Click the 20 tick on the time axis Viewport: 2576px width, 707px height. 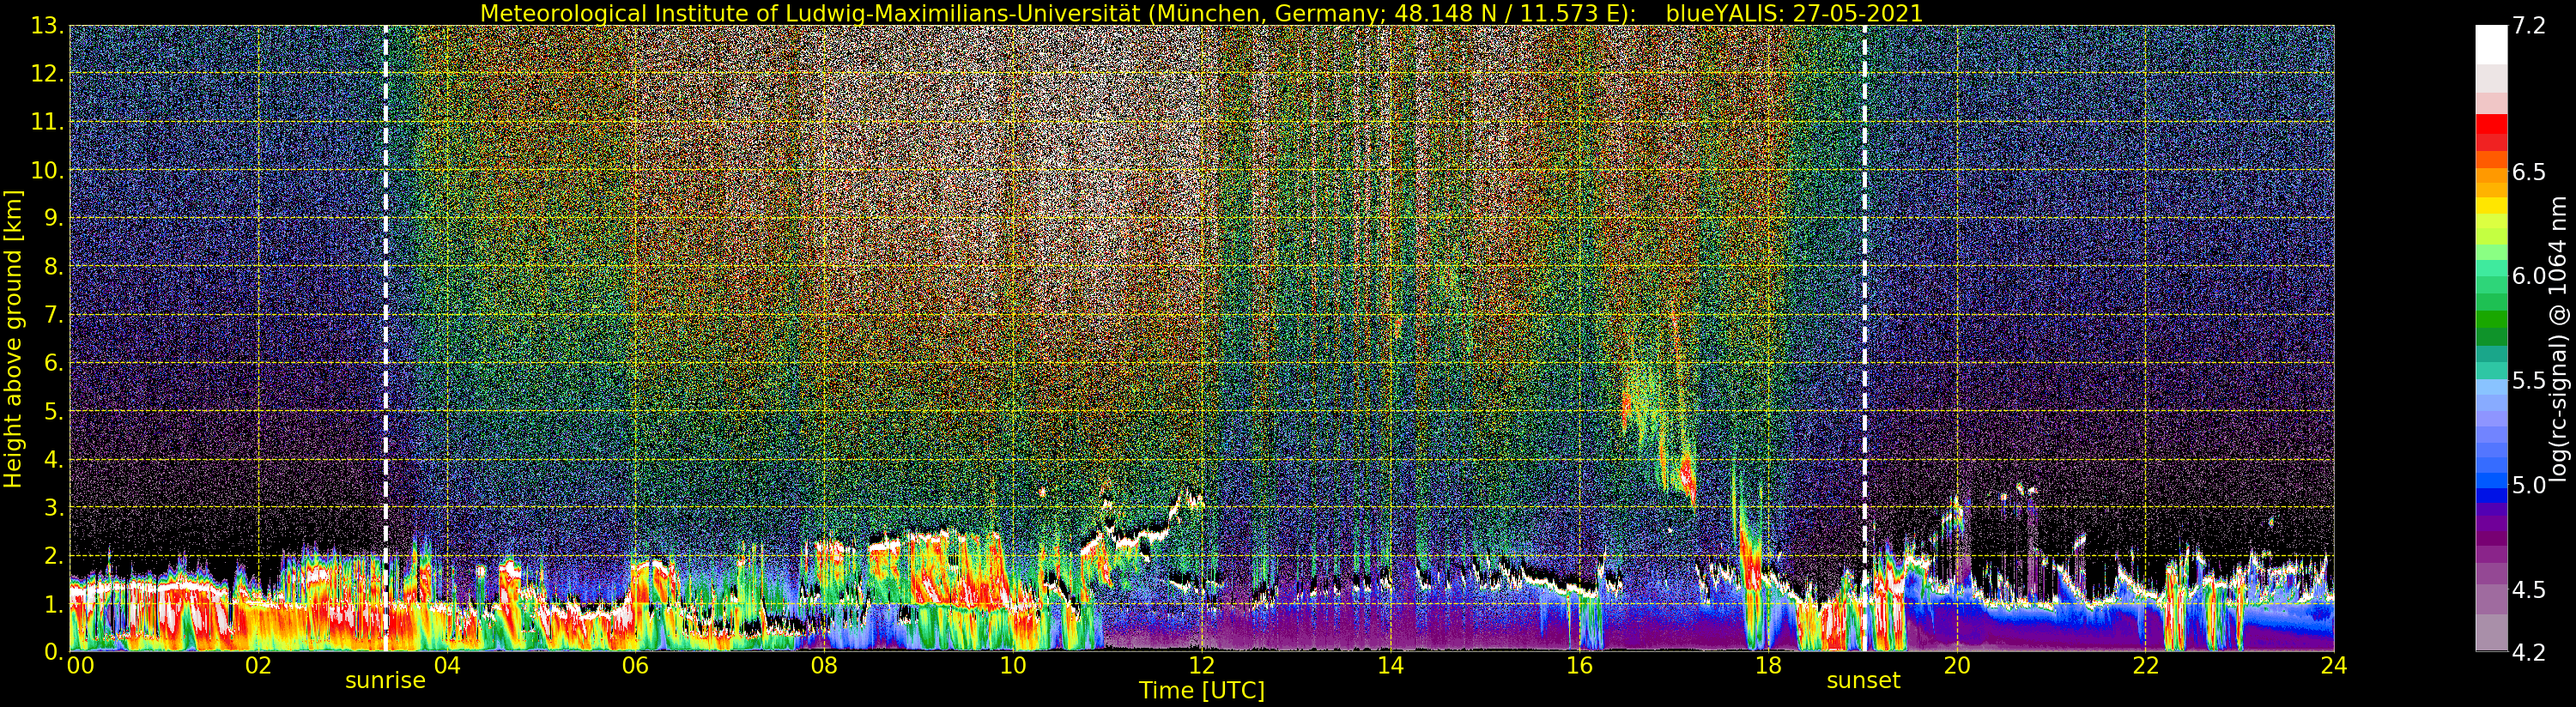[x=1956, y=666]
